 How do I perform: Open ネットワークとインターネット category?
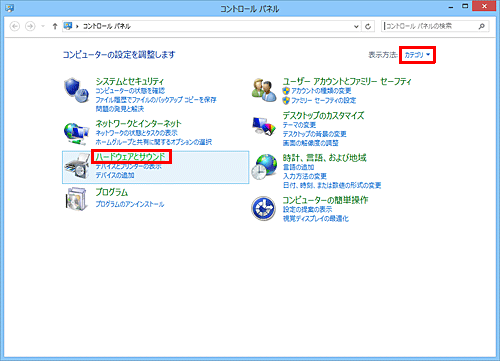tap(138, 124)
